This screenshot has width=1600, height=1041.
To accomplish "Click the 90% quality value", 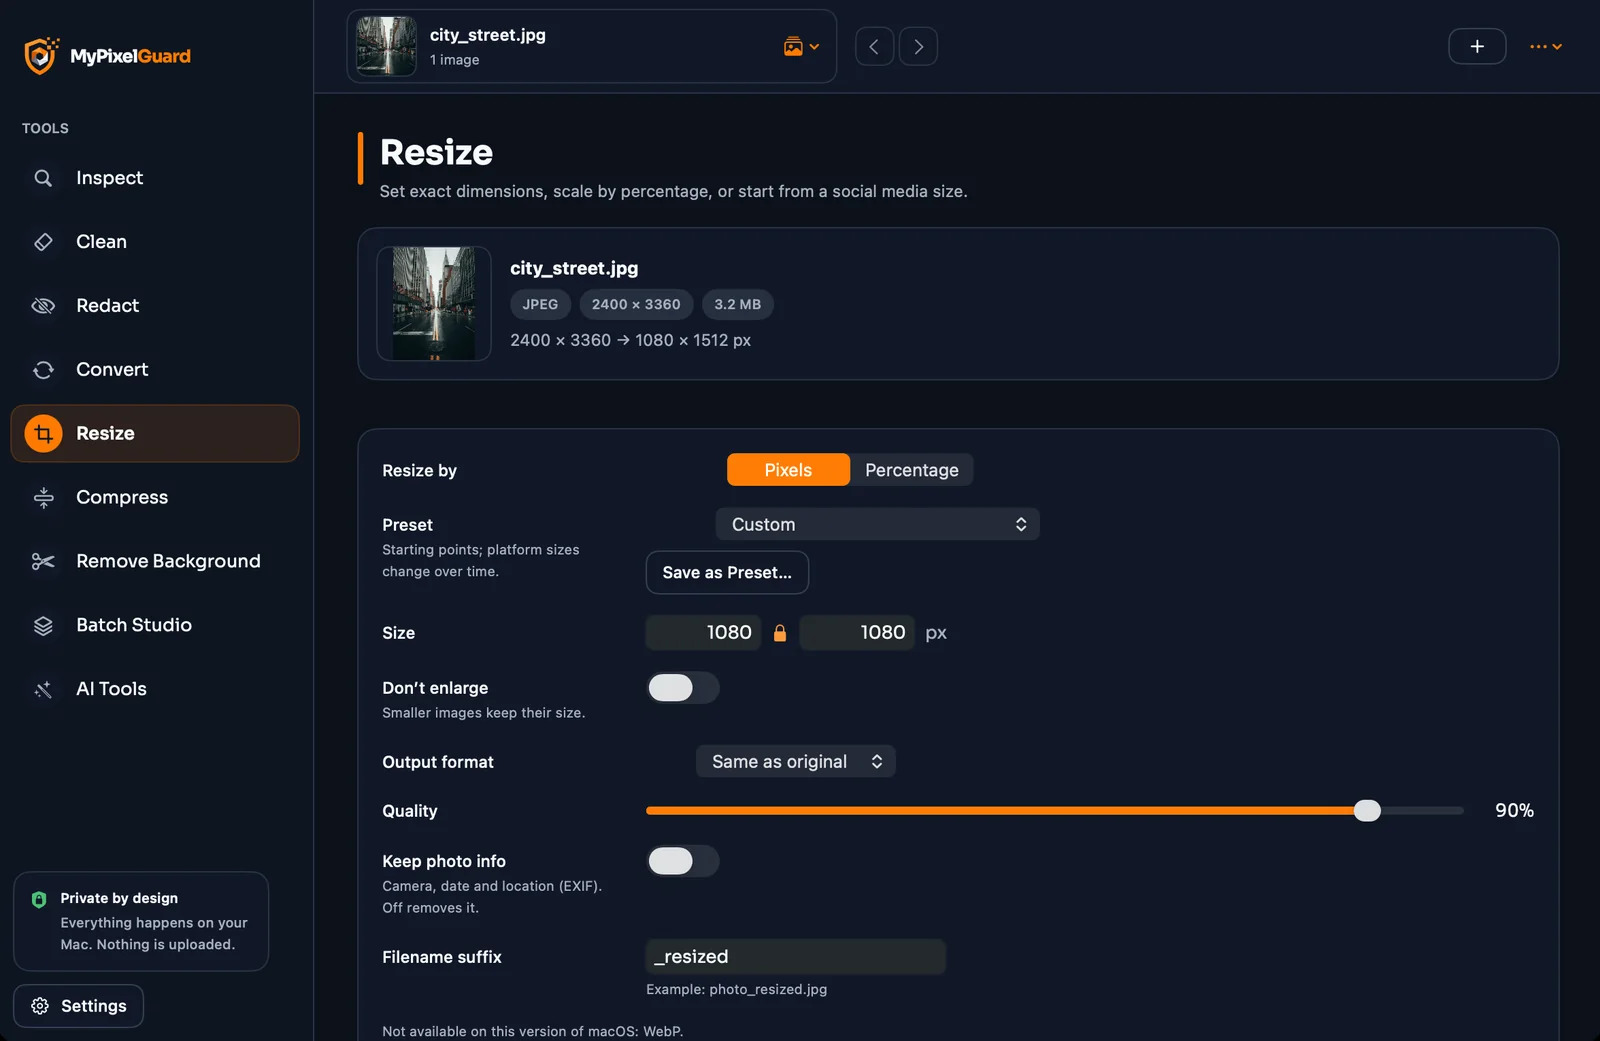I will (1514, 811).
